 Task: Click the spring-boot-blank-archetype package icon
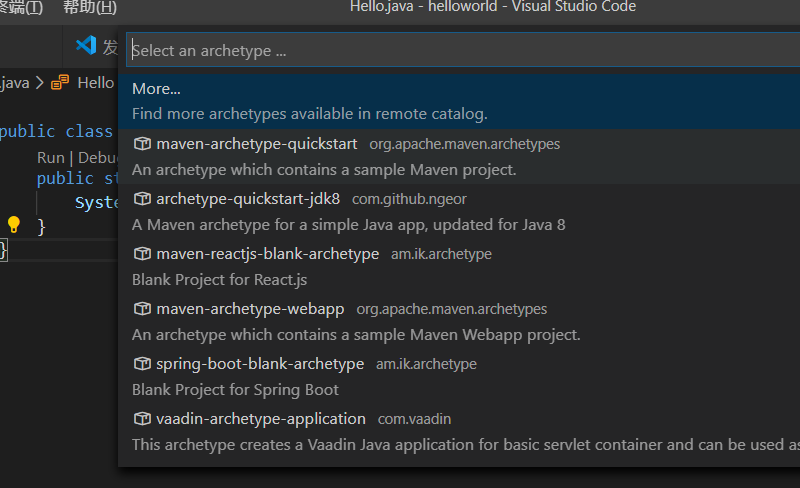point(141,364)
